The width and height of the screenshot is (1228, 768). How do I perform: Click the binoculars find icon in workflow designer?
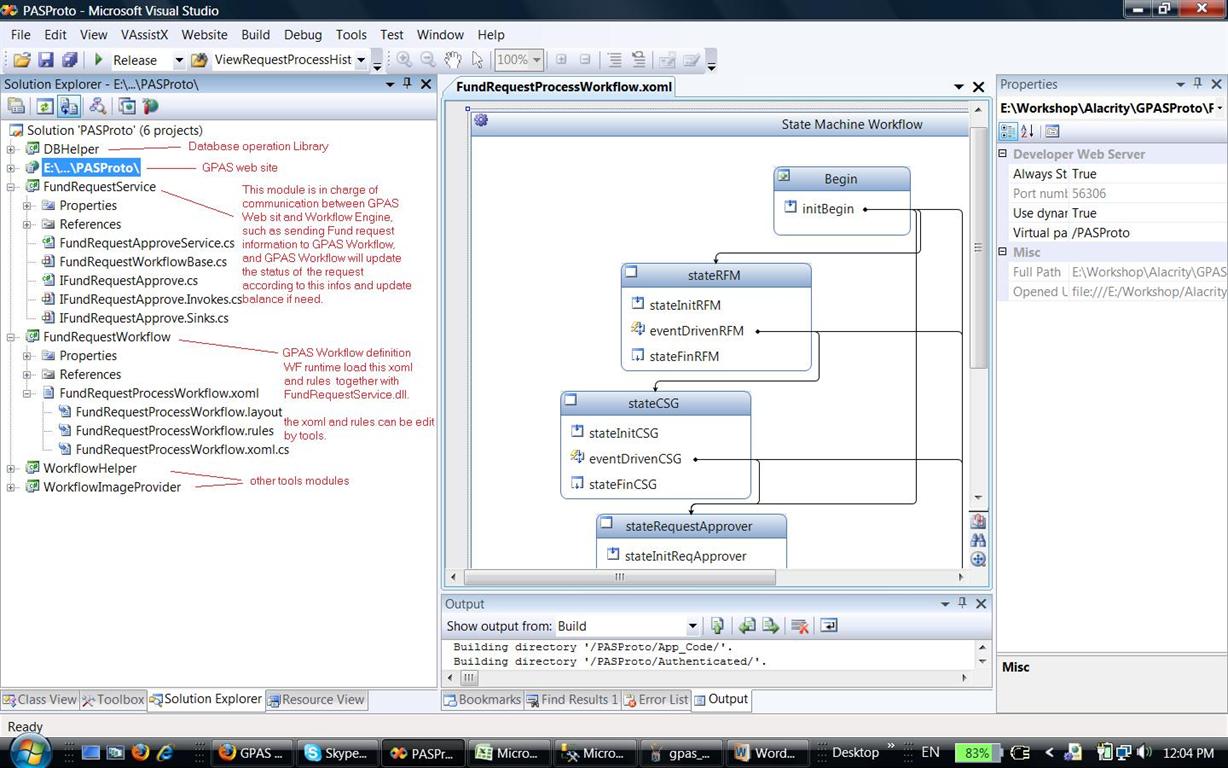(978, 540)
